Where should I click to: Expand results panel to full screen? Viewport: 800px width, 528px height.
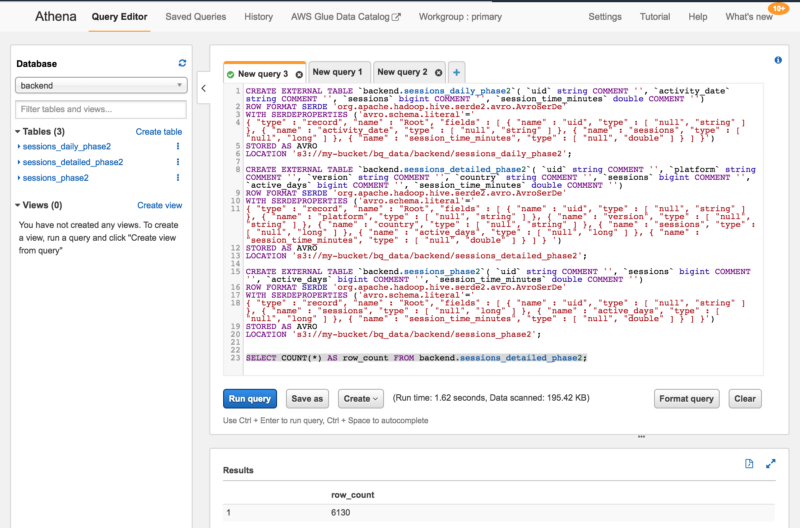pyautogui.click(x=771, y=464)
